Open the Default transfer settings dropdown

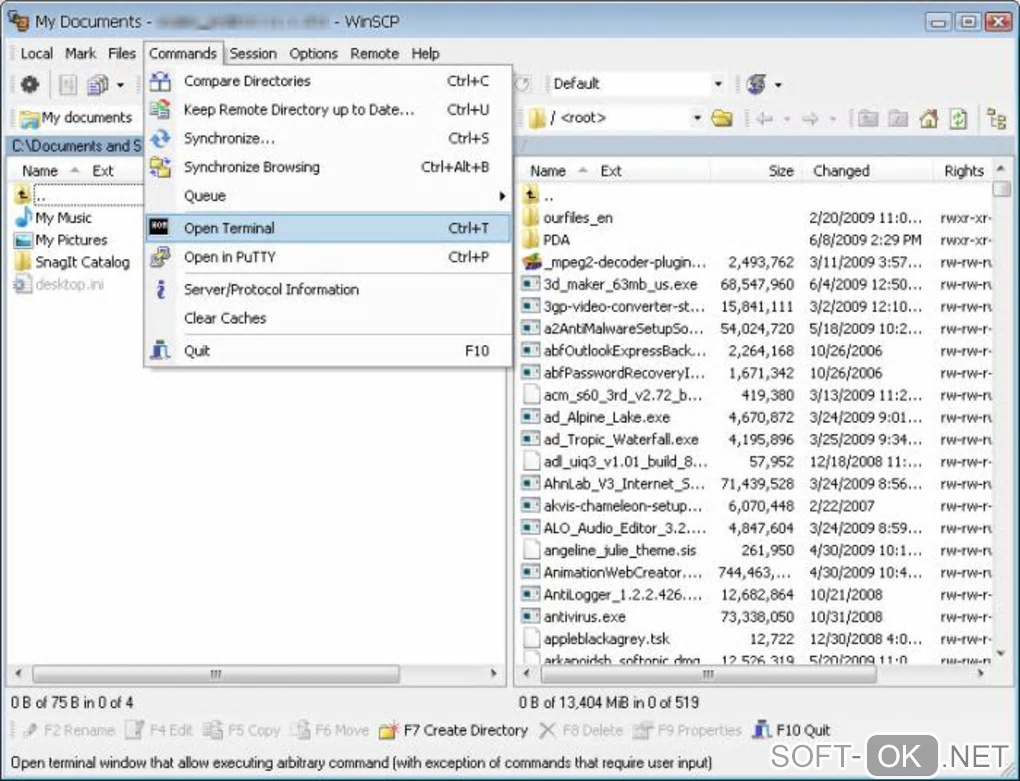pos(718,84)
